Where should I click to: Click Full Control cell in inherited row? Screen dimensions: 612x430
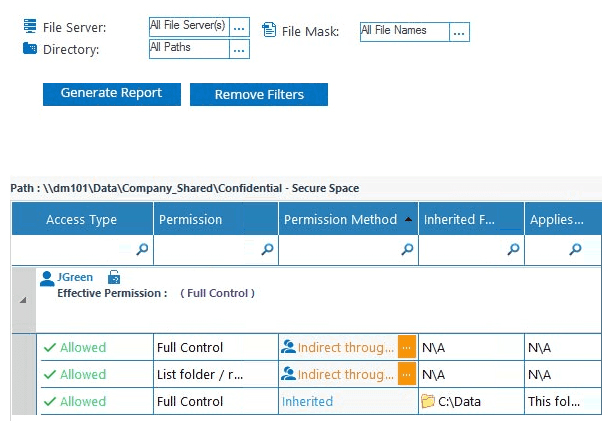215,401
